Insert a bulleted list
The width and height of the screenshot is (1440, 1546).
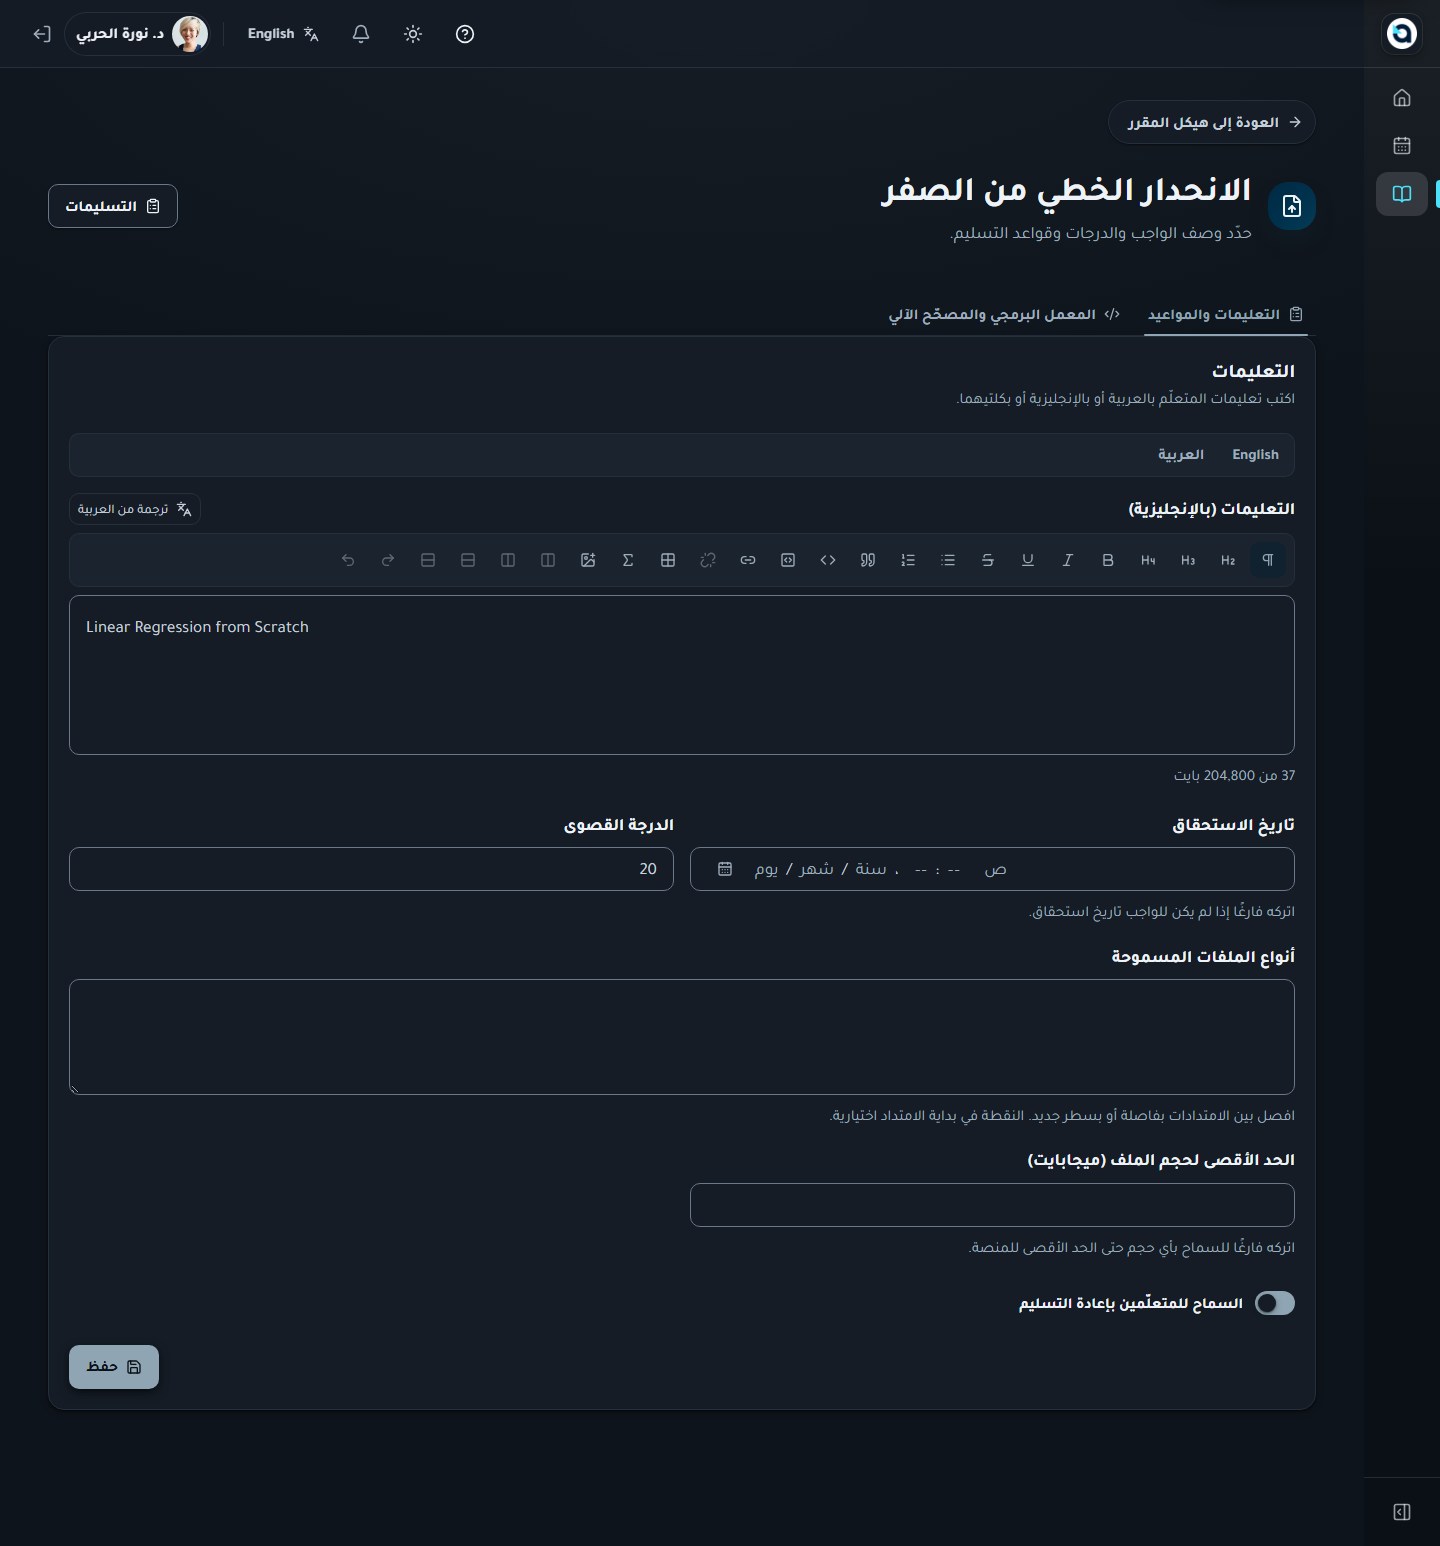948,560
